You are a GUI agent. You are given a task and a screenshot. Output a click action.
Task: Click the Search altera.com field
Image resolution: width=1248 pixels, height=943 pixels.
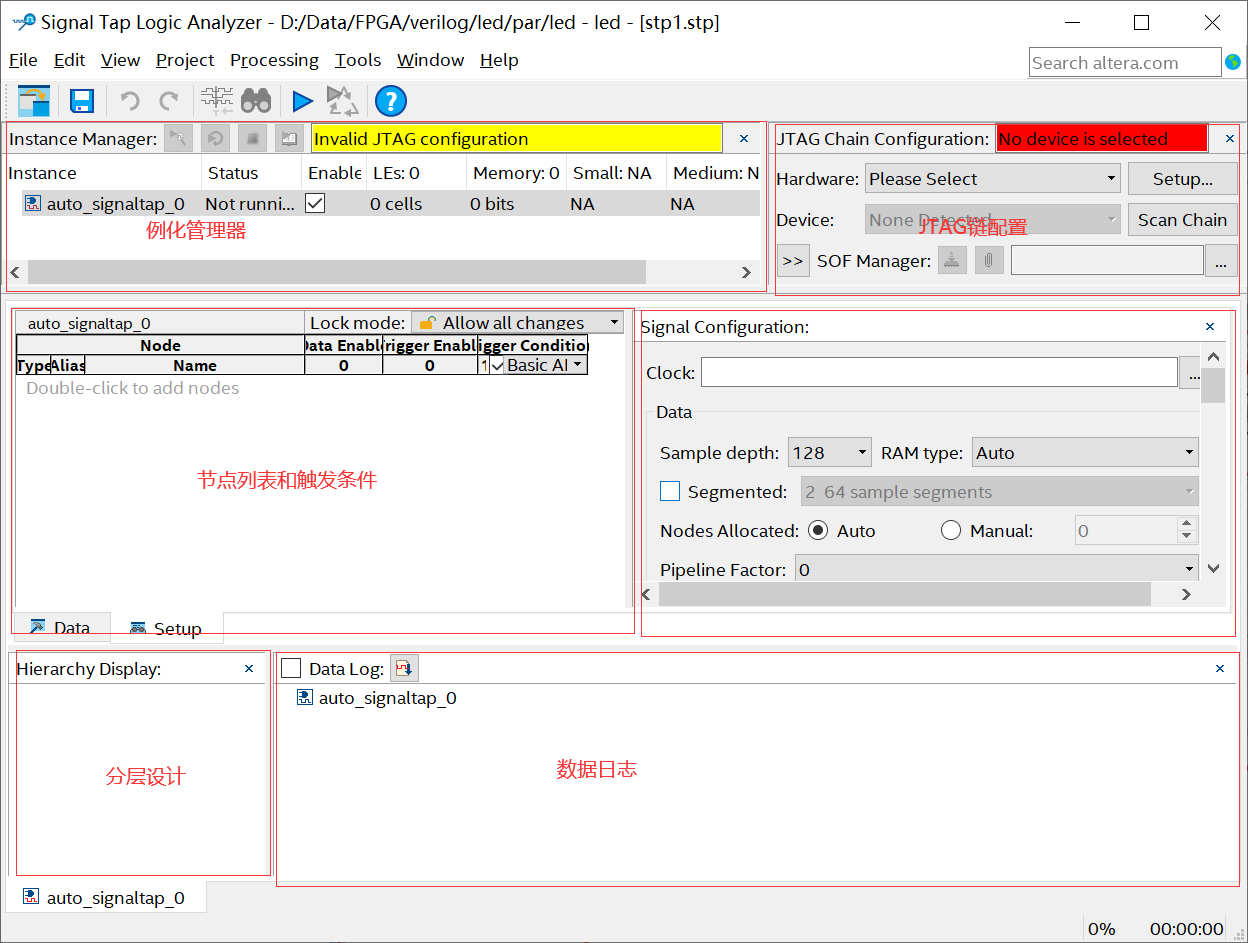(1125, 62)
